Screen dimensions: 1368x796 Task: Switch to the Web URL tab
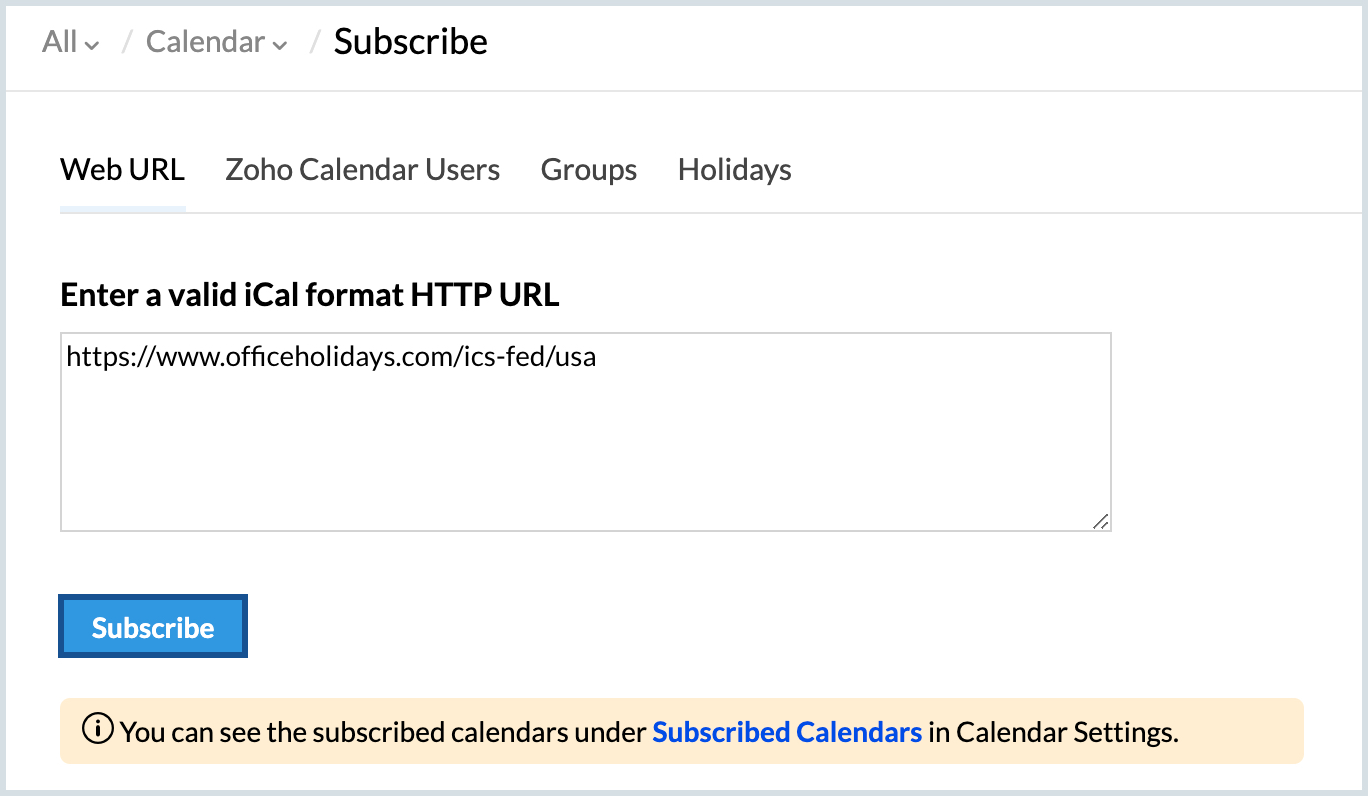click(x=123, y=170)
